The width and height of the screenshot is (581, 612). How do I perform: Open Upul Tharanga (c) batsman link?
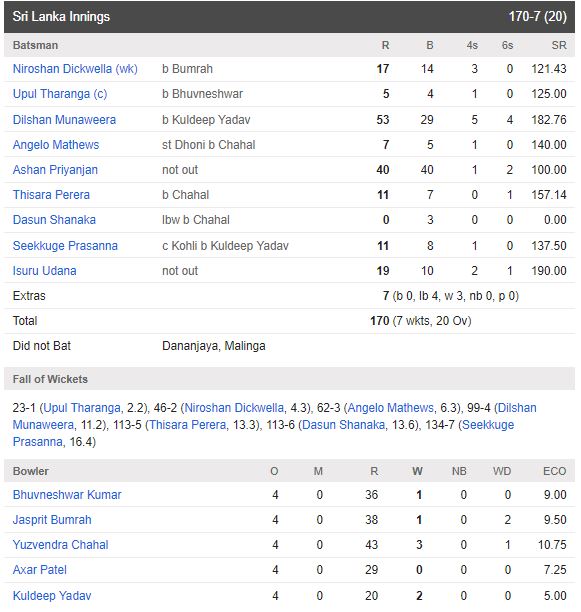pyautogui.click(x=60, y=94)
